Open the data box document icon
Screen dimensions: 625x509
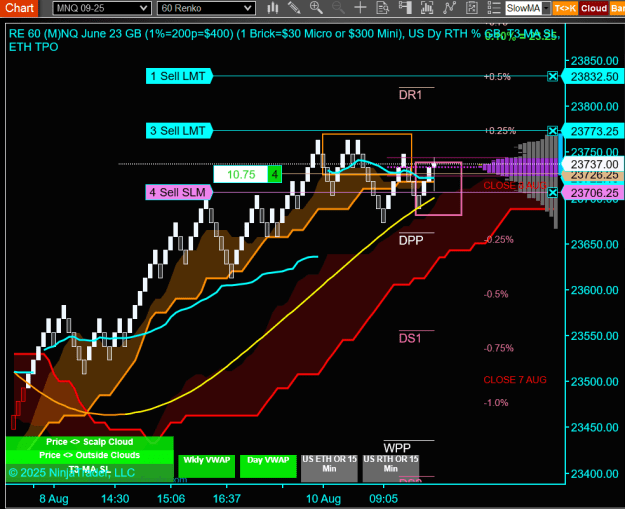pos(382,8)
